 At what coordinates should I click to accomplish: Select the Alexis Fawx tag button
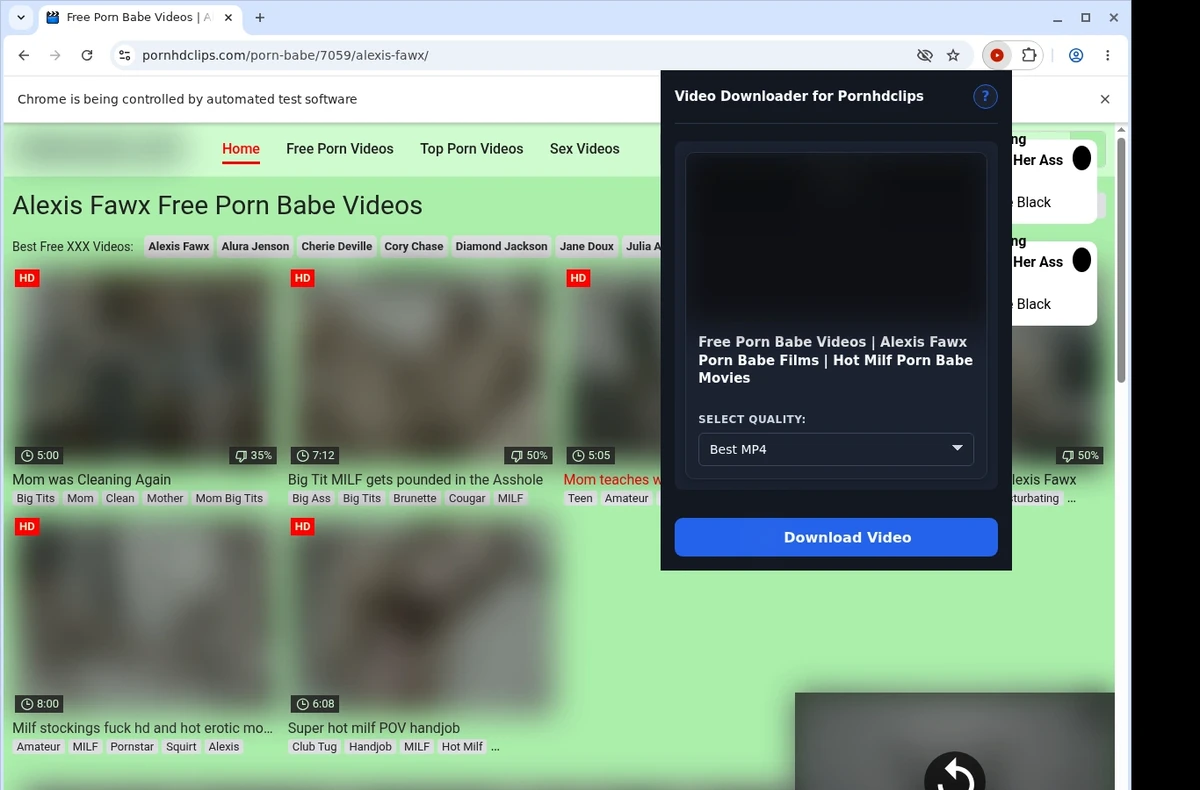[x=179, y=246]
